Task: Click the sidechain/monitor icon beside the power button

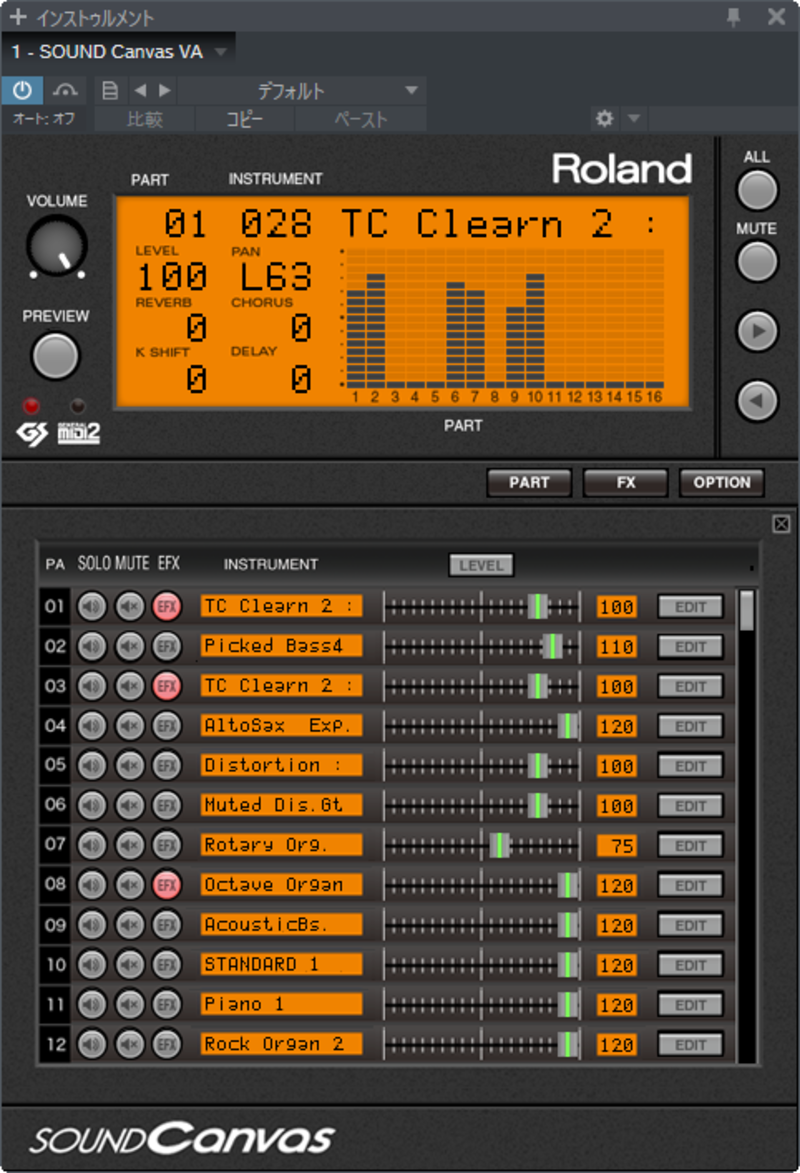Action: [x=65, y=91]
